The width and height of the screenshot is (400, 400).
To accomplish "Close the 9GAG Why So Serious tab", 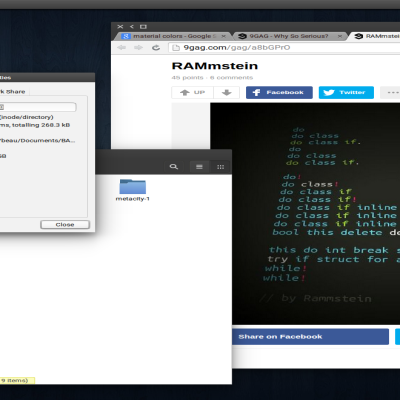I will [340, 36].
